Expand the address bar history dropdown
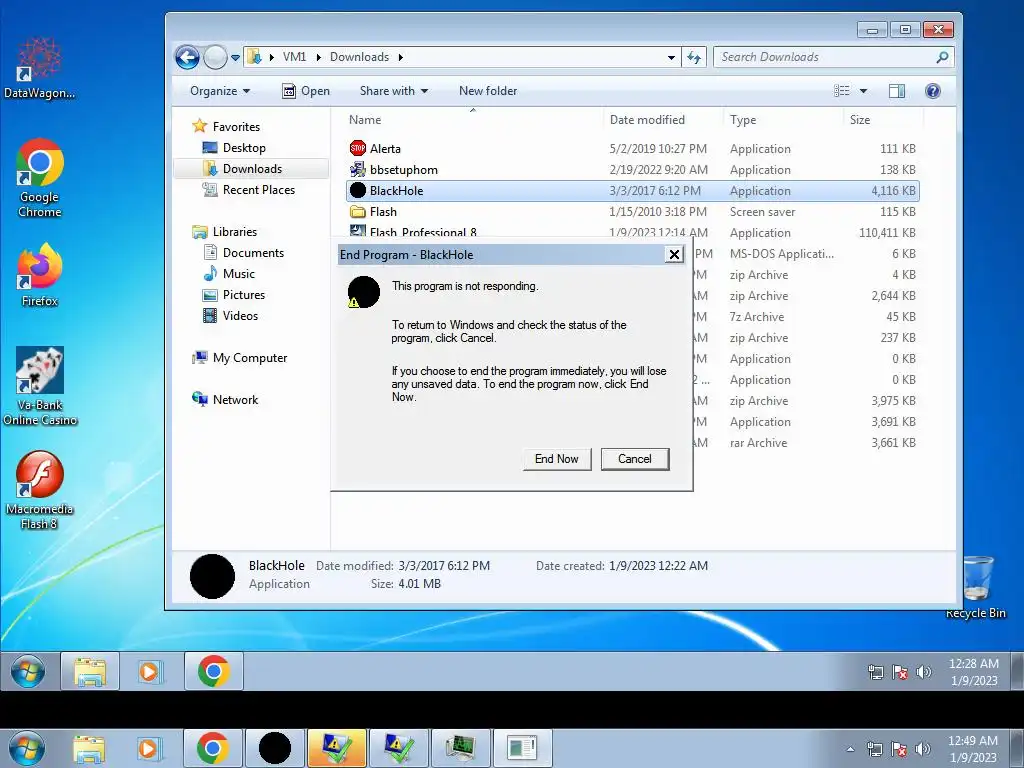The image size is (1024, 768). point(671,57)
